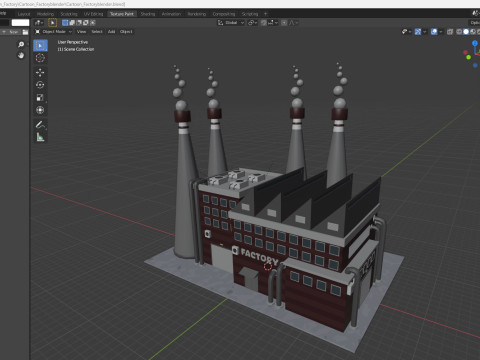Click the editor type icon beside Object Mode
This screenshot has width=480, height=360.
pyautogui.click(x=37, y=32)
